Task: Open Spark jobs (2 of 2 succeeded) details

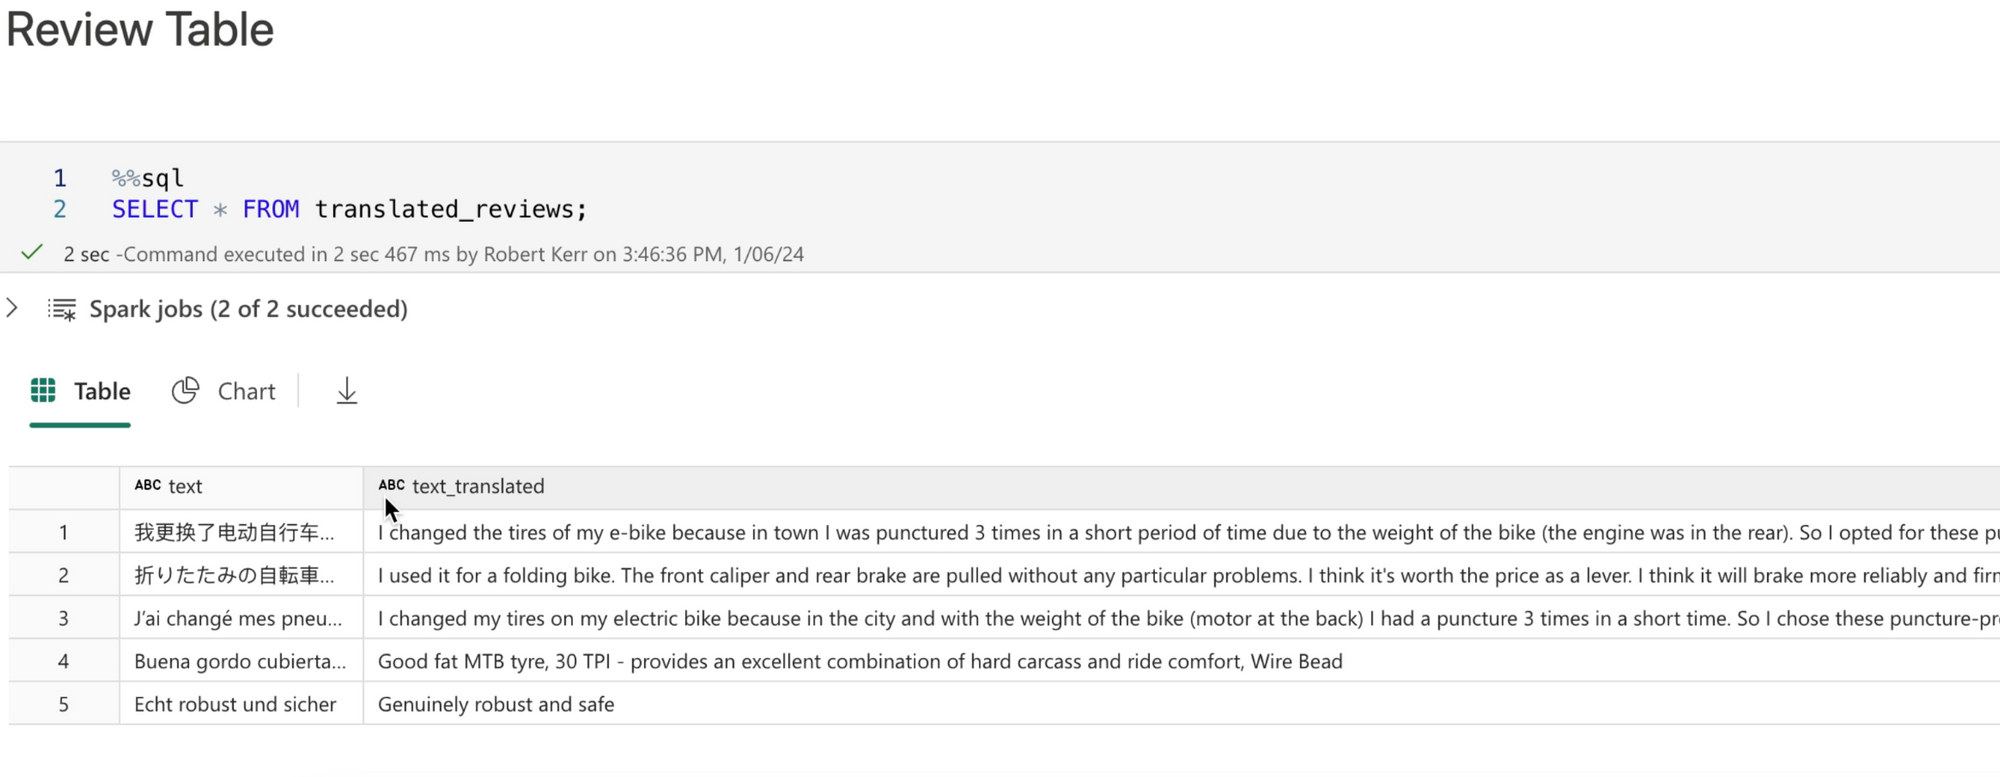Action: pyautogui.click(x=248, y=310)
